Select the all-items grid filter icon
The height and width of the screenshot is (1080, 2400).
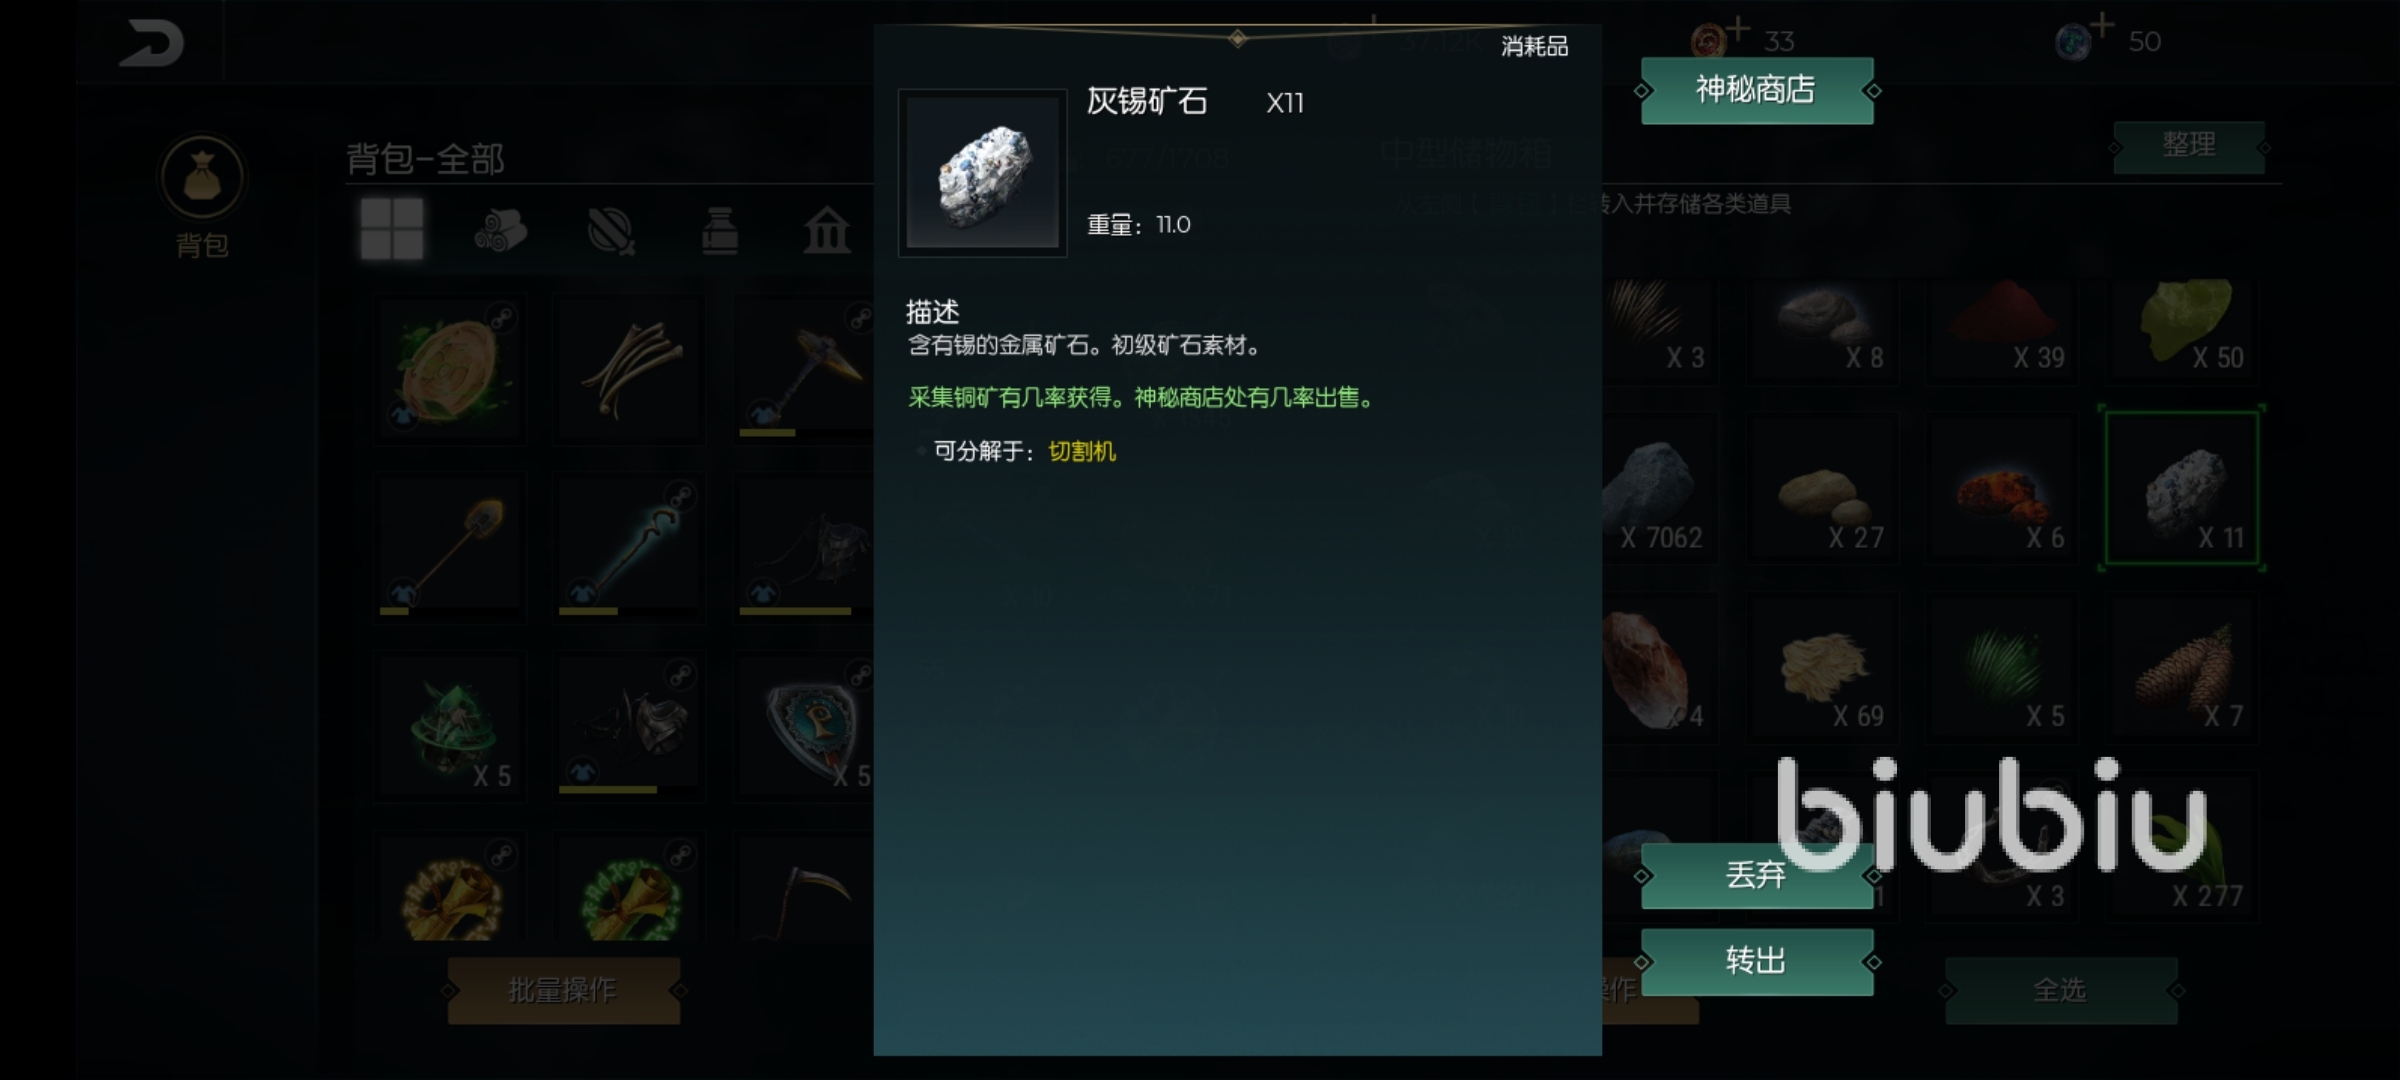(392, 229)
